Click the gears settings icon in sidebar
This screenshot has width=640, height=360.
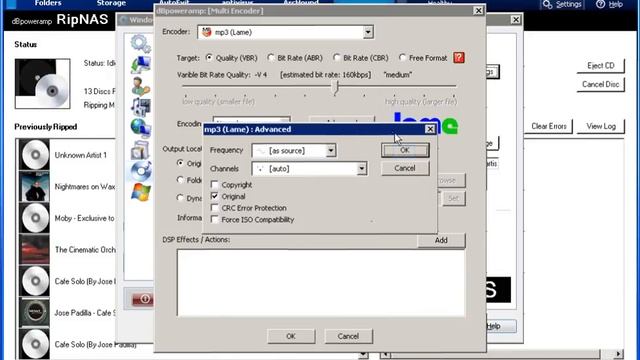(x=140, y=43)
